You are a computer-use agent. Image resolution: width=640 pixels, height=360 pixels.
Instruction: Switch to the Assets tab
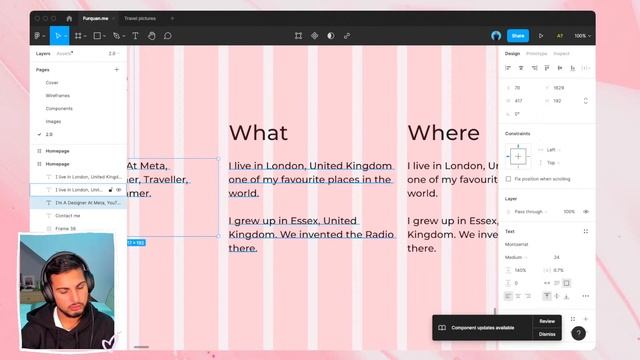(64, 53)
